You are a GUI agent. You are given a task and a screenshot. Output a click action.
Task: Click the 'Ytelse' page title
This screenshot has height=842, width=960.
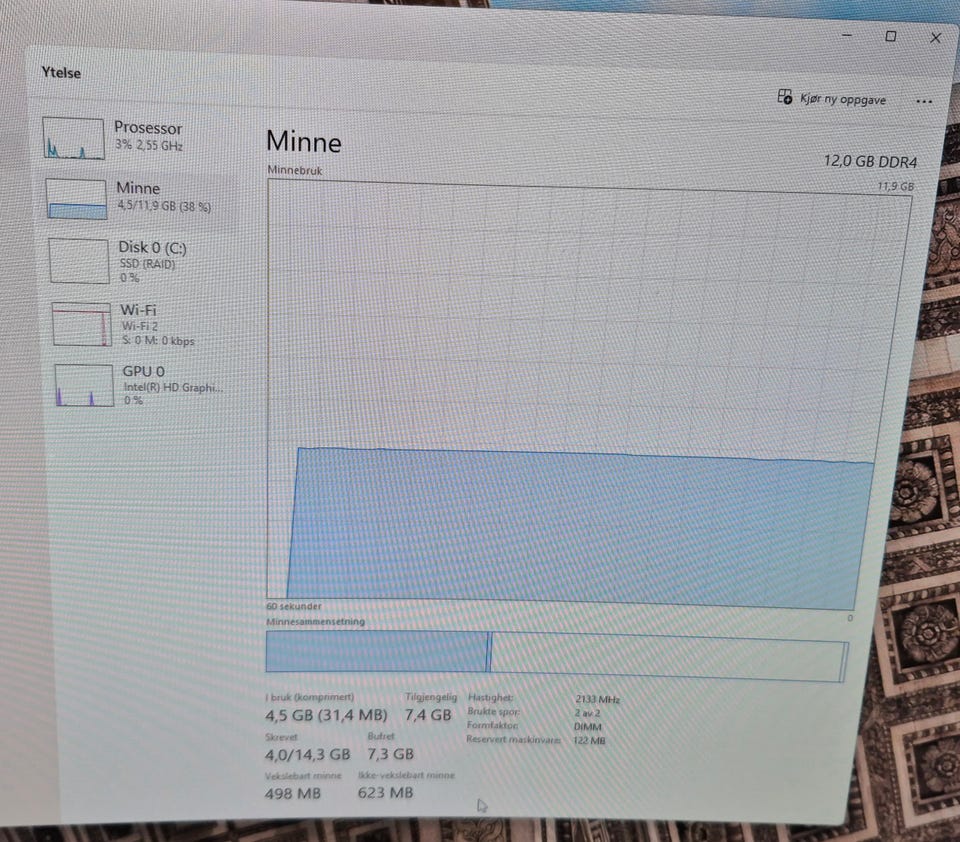pyautogui.click(x=61, y=72)
